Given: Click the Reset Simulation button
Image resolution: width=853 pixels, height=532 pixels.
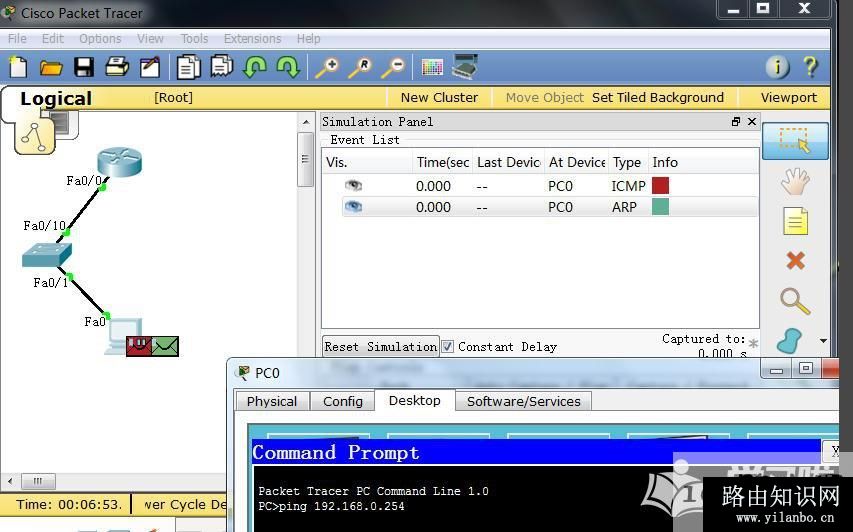Looking at the screenshot, I should tap(380, 347).
